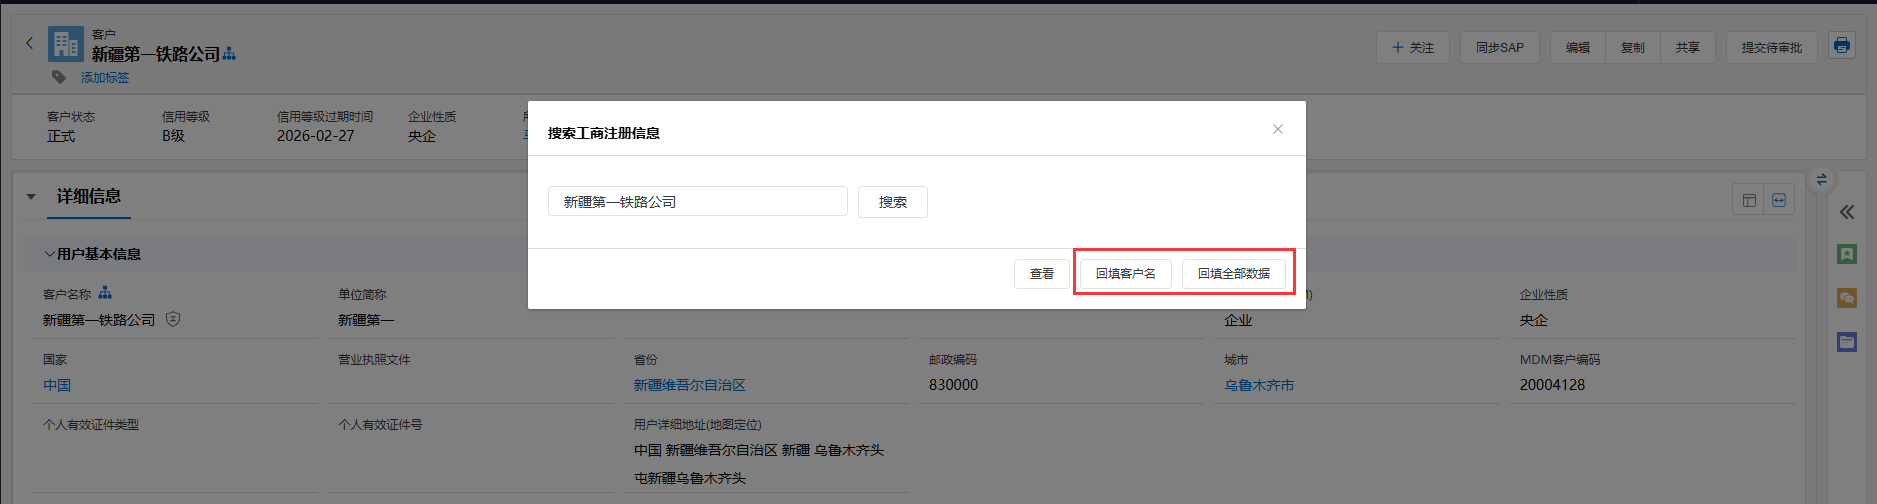Click the hierarchy icon next to the 新疆第一铁路公司 title
Screen dimensions: 1877x504
(229, 54)
